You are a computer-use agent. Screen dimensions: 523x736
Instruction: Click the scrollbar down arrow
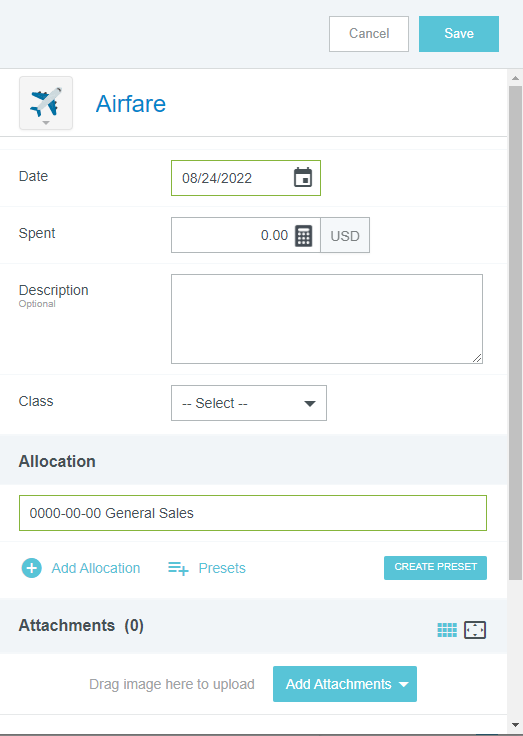(515, 724)
